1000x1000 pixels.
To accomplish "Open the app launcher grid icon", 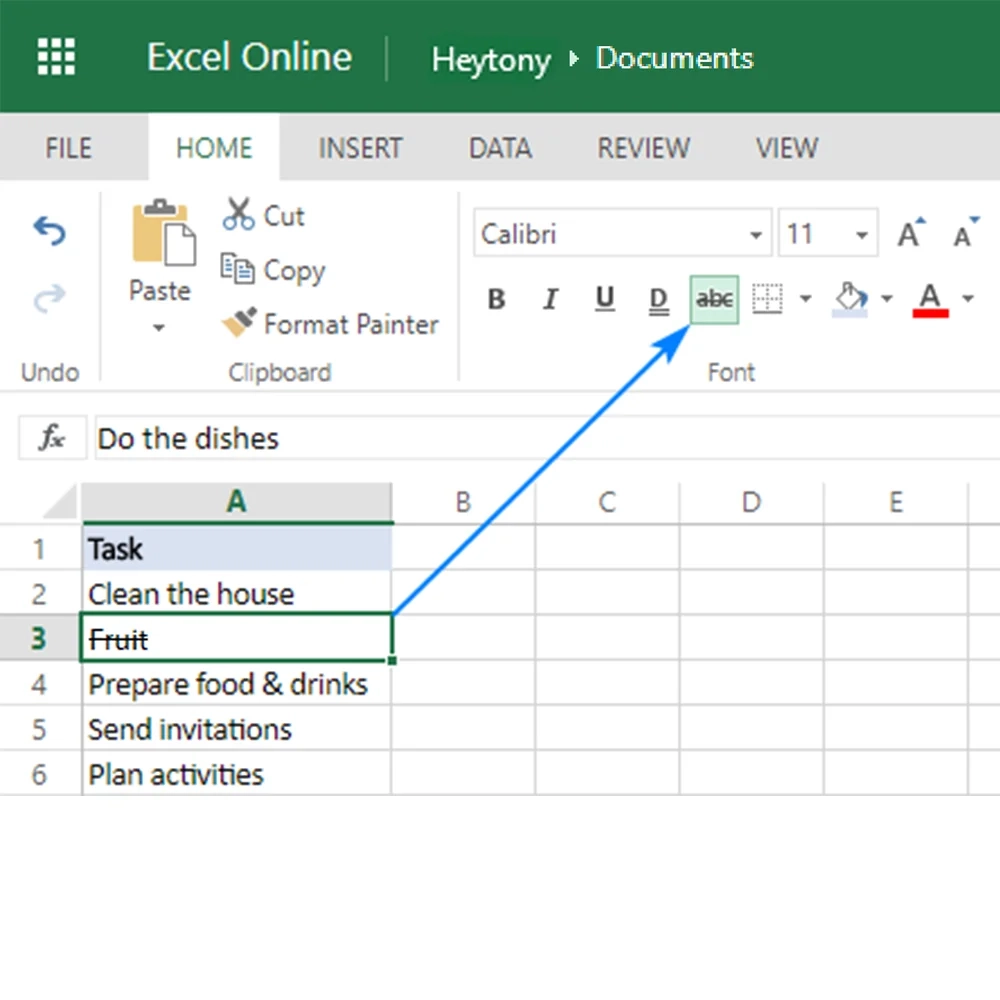I will tap(56, 57).
